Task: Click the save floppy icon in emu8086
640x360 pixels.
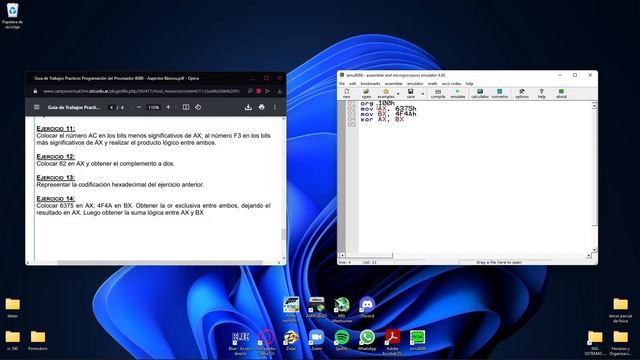Action: (x=411, y=93)
